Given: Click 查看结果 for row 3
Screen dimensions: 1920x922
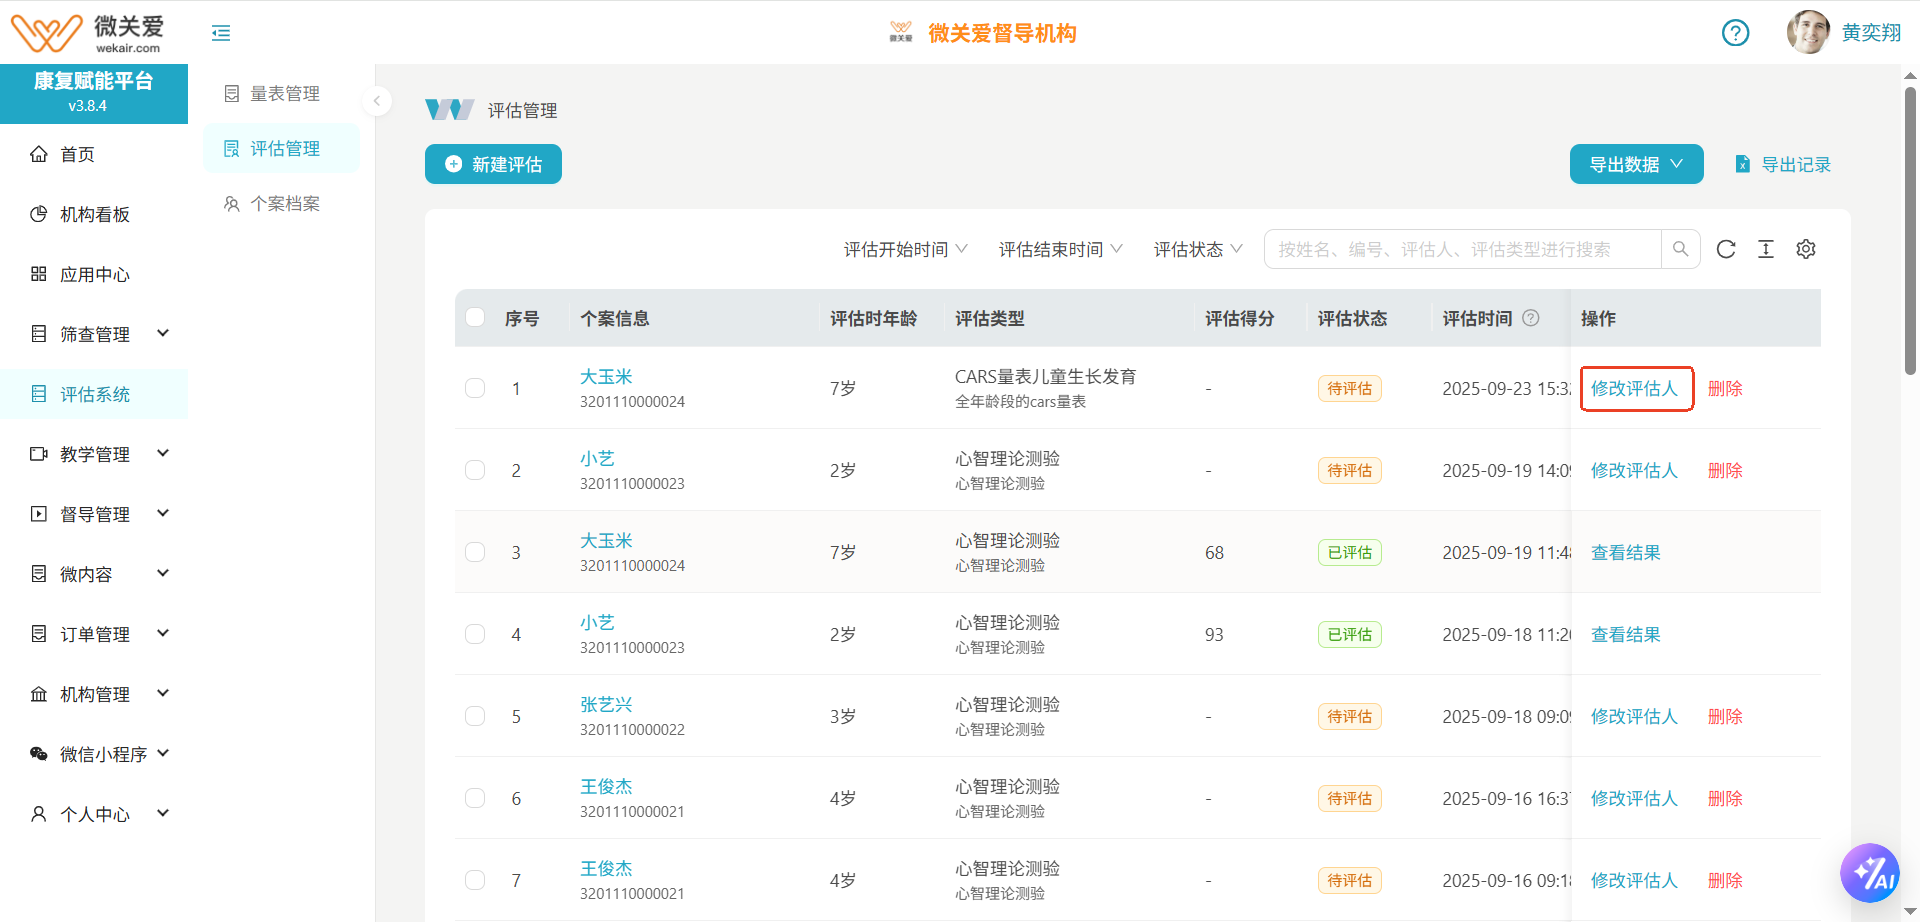Looking at the screenshot, I should coord(1625,552).
